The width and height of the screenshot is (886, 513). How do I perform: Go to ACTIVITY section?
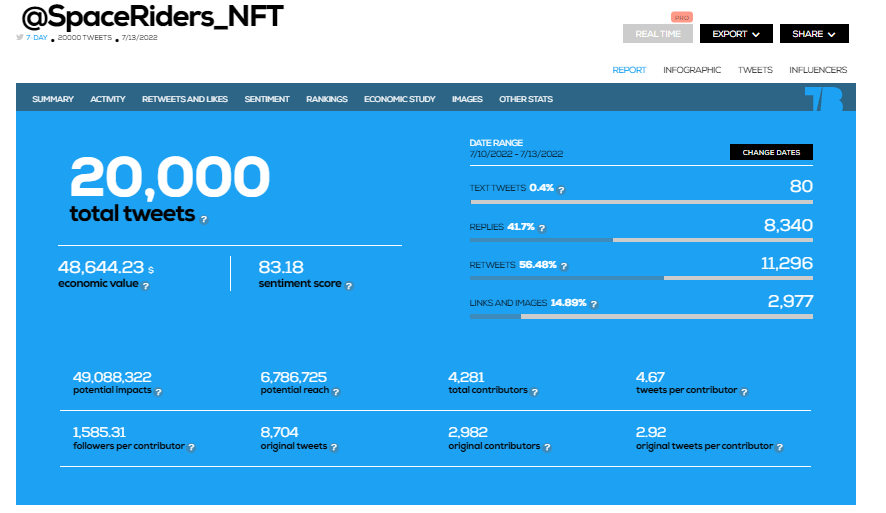pyautogui.click(x=108, y=99)
